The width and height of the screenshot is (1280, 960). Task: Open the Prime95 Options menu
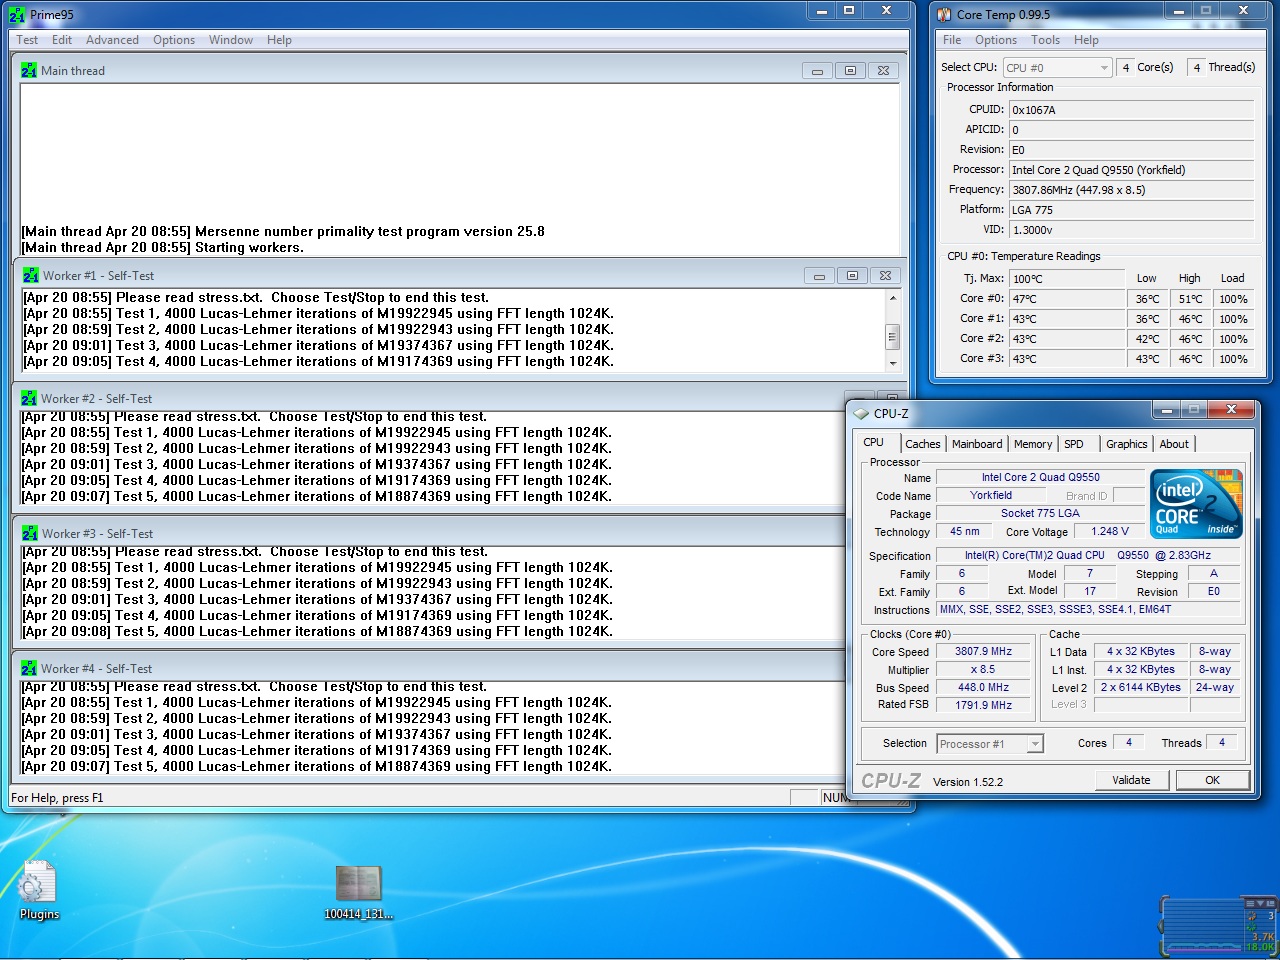click(x=174, y=40)
